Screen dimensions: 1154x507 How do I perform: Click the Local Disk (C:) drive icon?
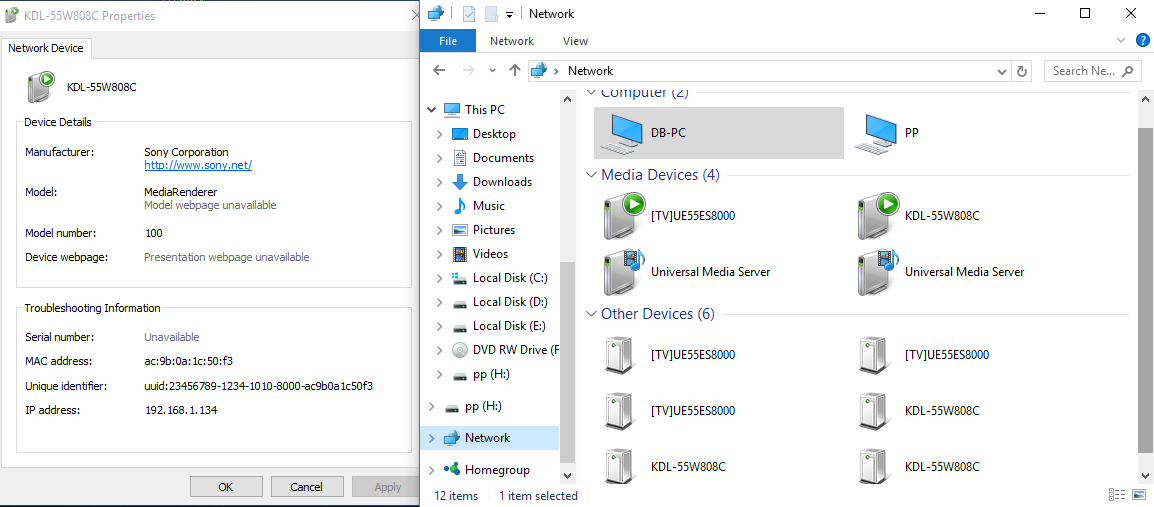pyautogui.click(x=460, y=278)
